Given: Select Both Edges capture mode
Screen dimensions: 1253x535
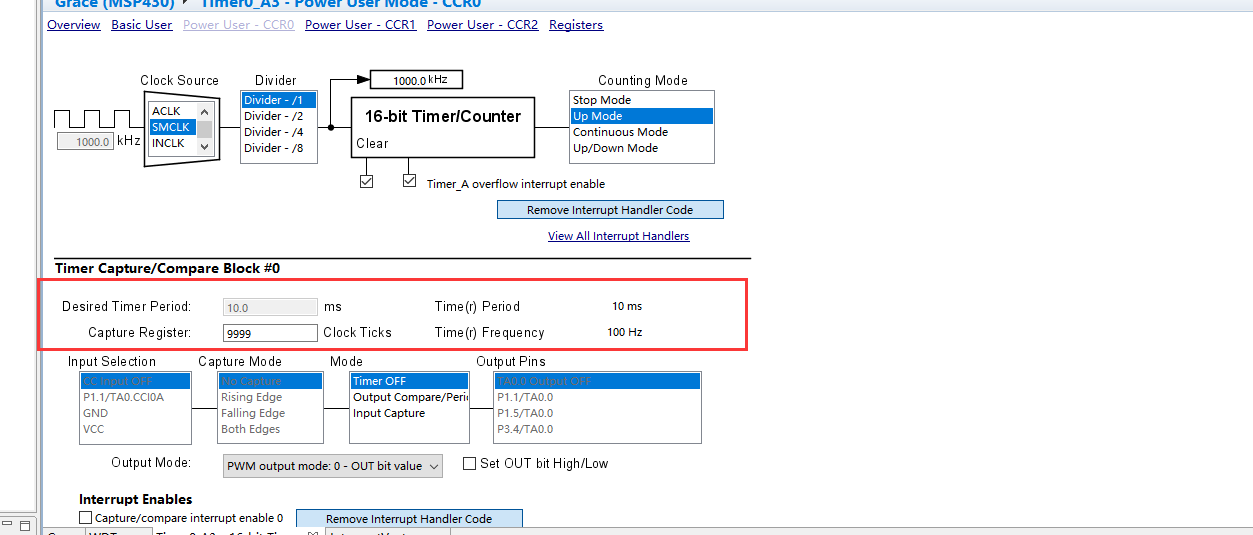Looking at the screenshot, I should pyautogui.click(x=270, y=429).
